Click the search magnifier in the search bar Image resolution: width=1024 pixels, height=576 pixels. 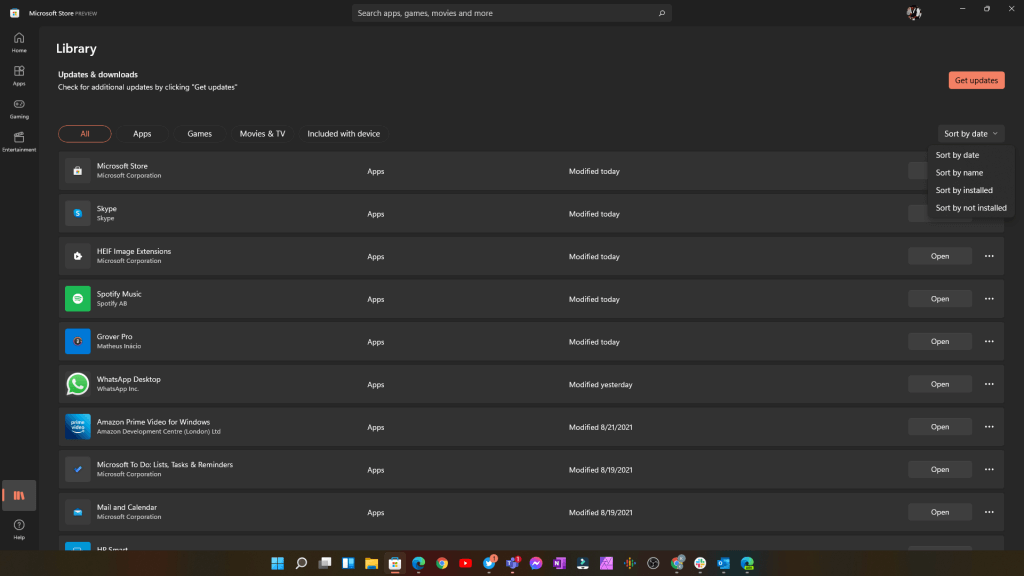click(x=661, y=13)
